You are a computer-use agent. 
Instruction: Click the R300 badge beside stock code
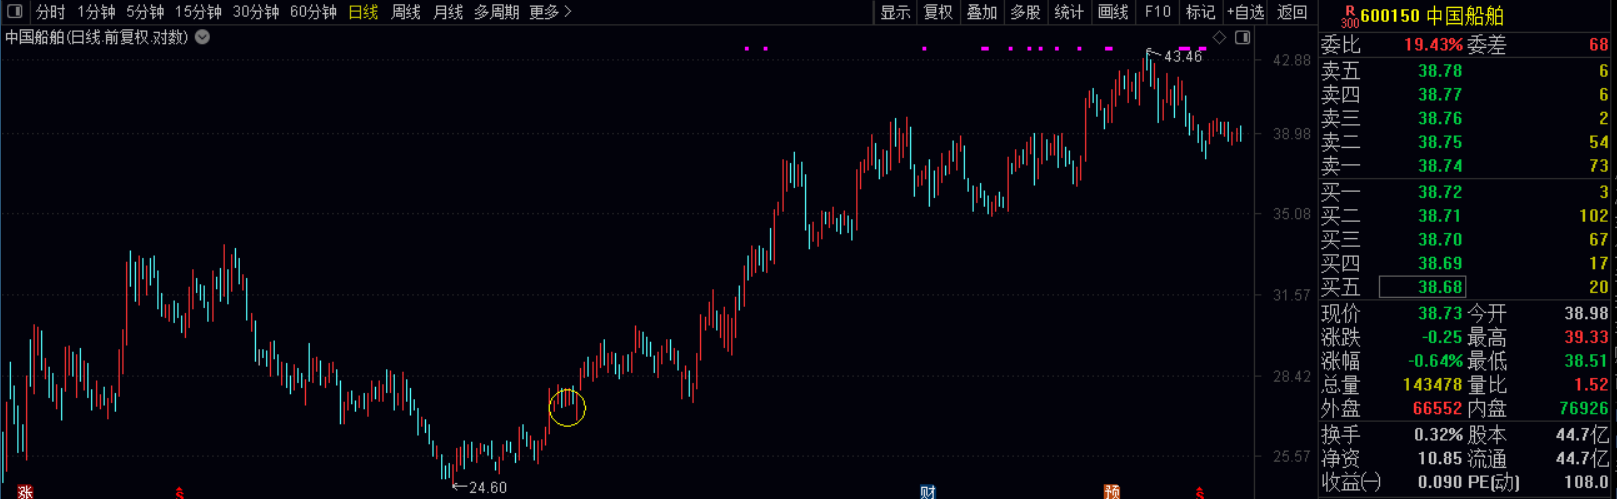point(1349,16)
